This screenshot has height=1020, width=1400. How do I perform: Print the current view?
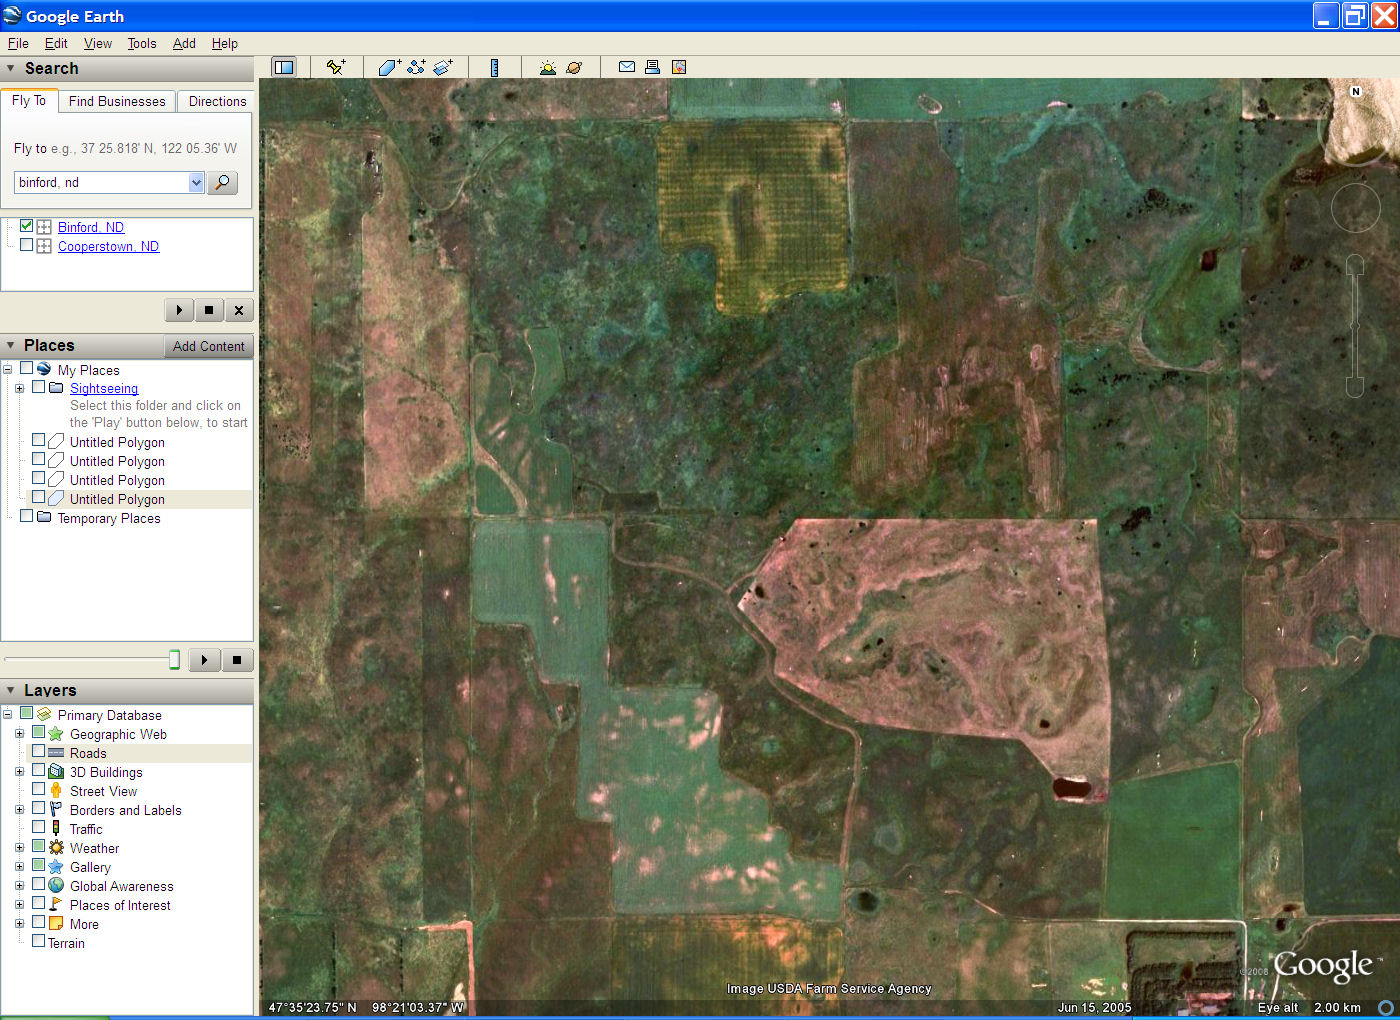pos(652,67)
